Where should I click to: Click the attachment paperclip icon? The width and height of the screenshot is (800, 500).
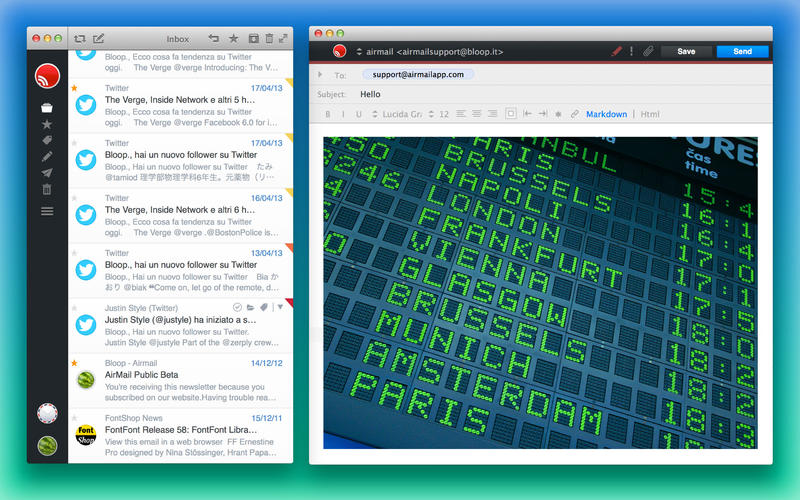pyautogui.click(x=648, y=51)
